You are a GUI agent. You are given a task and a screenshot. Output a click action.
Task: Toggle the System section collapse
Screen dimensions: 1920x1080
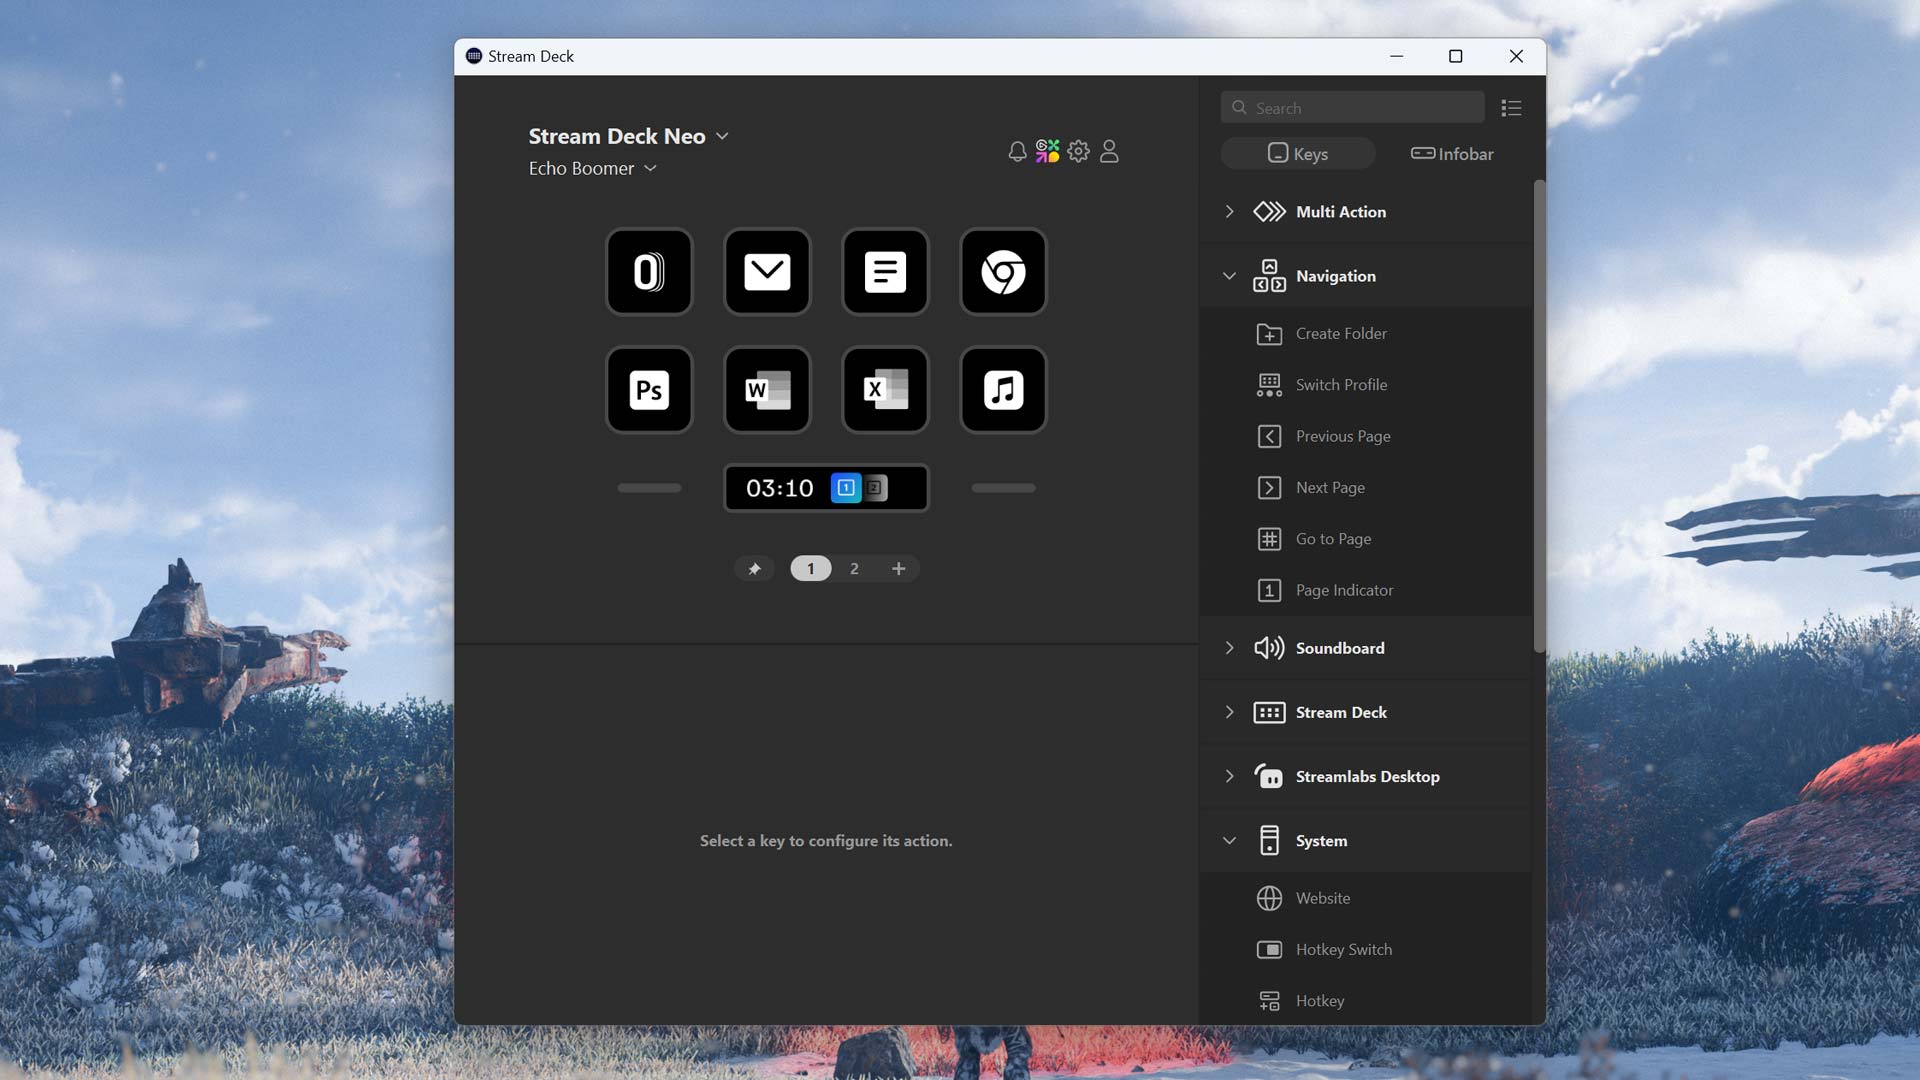click(x=1229, y=840)
